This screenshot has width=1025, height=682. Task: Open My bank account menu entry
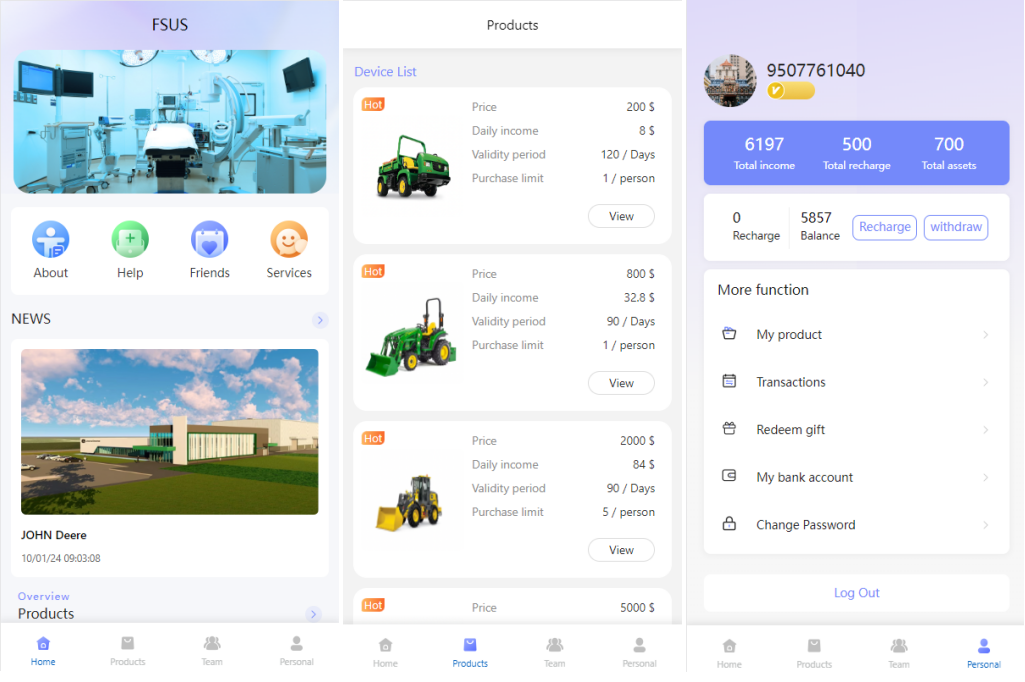(856, 477)
